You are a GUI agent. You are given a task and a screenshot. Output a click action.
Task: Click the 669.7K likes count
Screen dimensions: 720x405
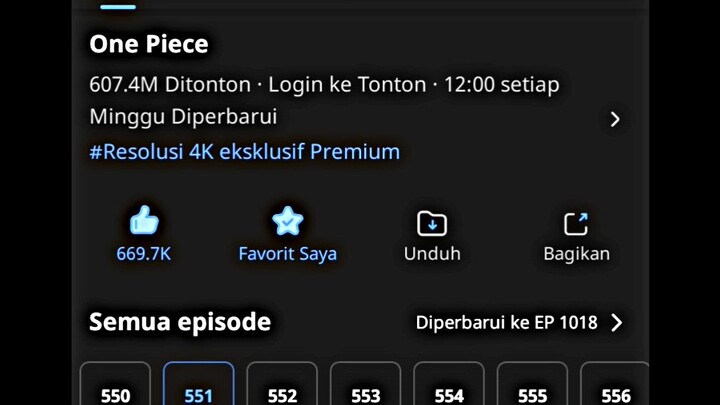pyautogui.click(x=144, y=253)
